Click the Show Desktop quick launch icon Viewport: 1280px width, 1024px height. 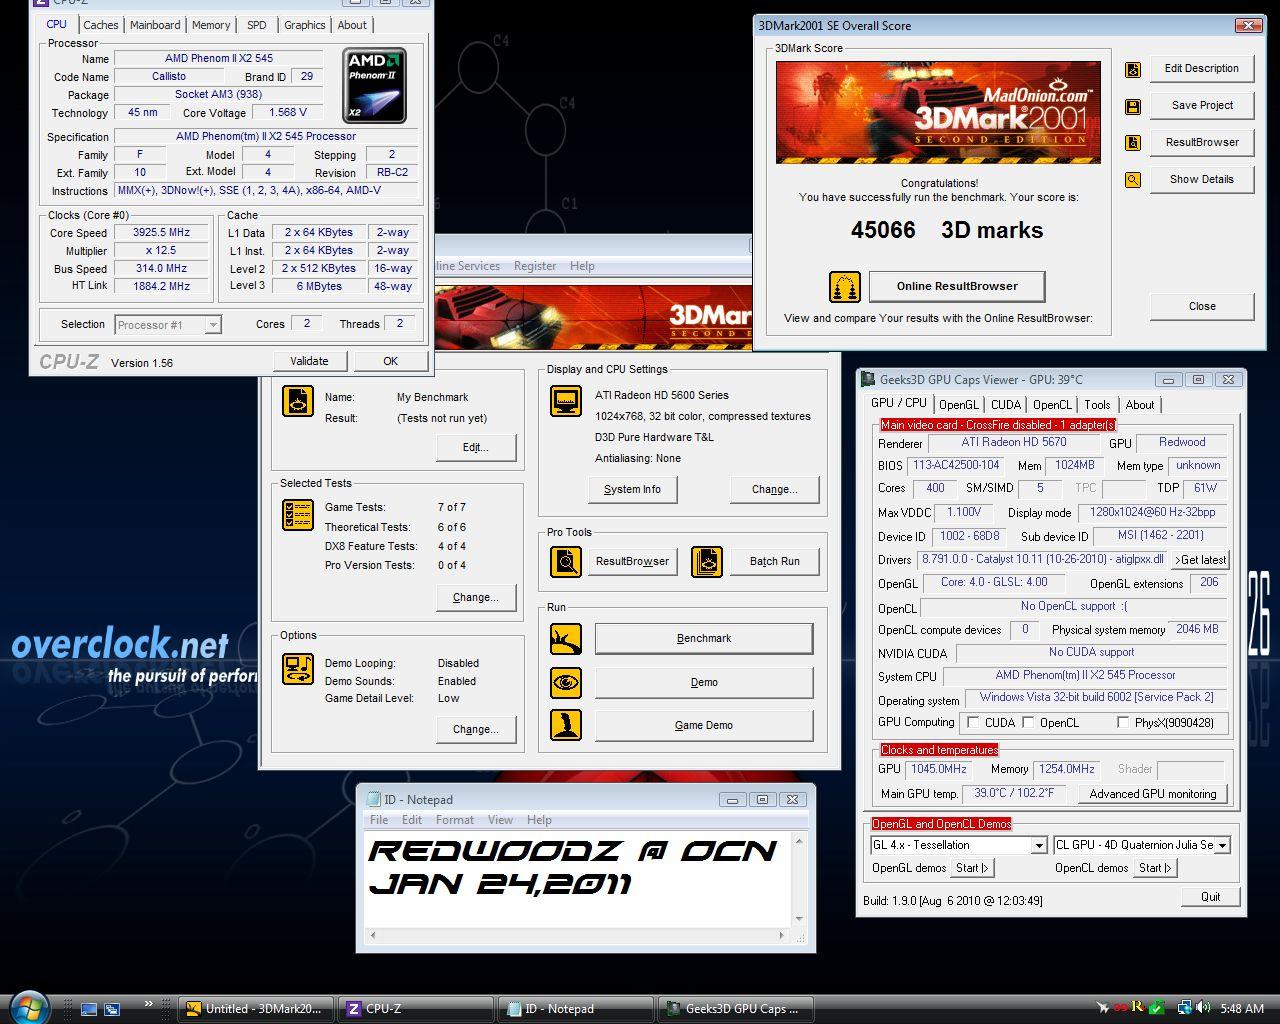pos(89,1009)
